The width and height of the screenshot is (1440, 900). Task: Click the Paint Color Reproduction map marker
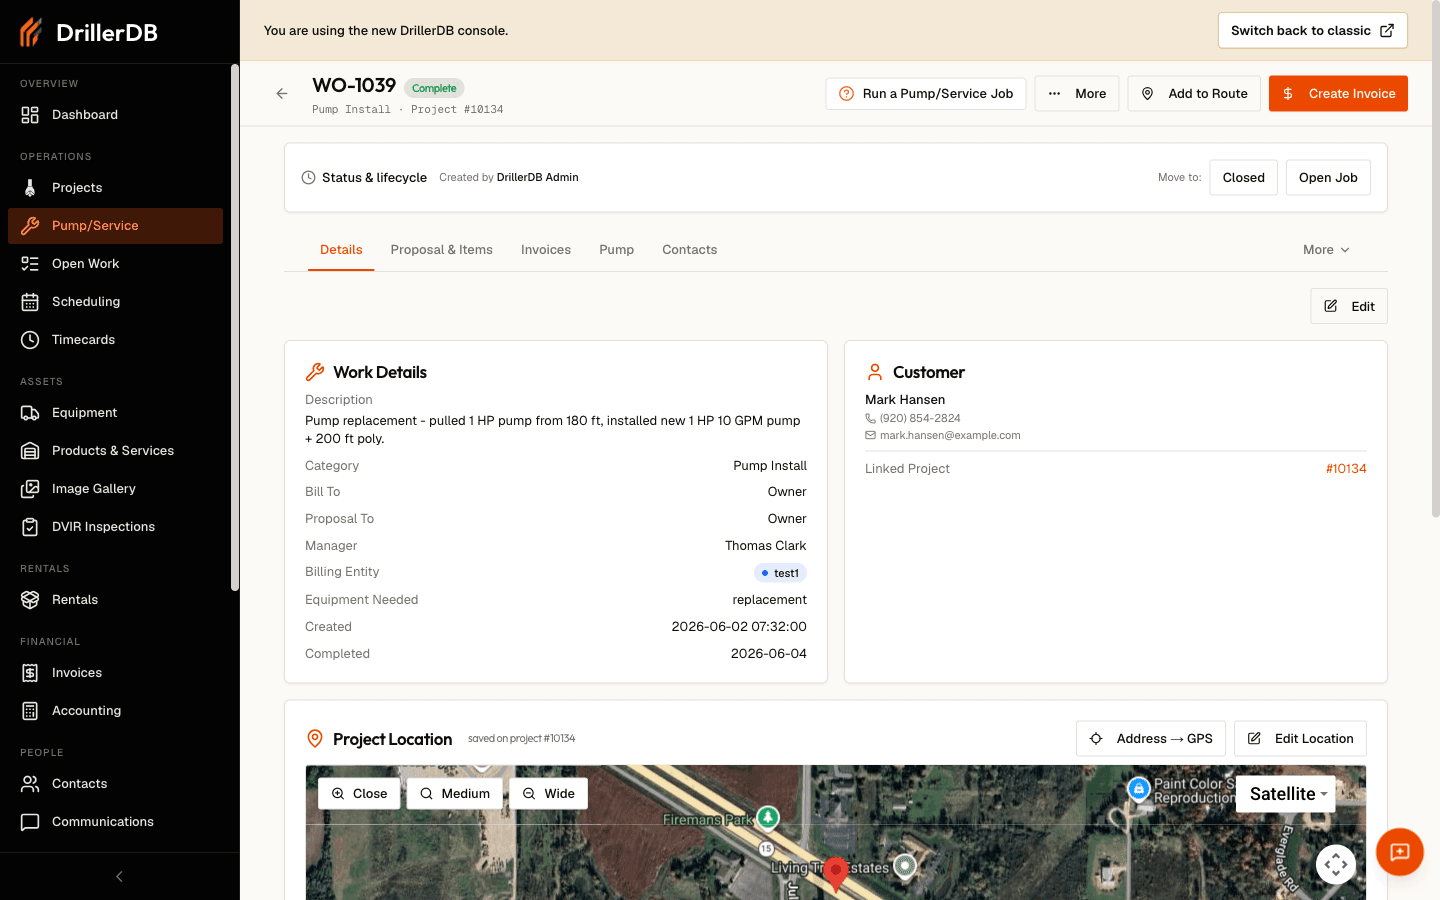(1139, 789)
